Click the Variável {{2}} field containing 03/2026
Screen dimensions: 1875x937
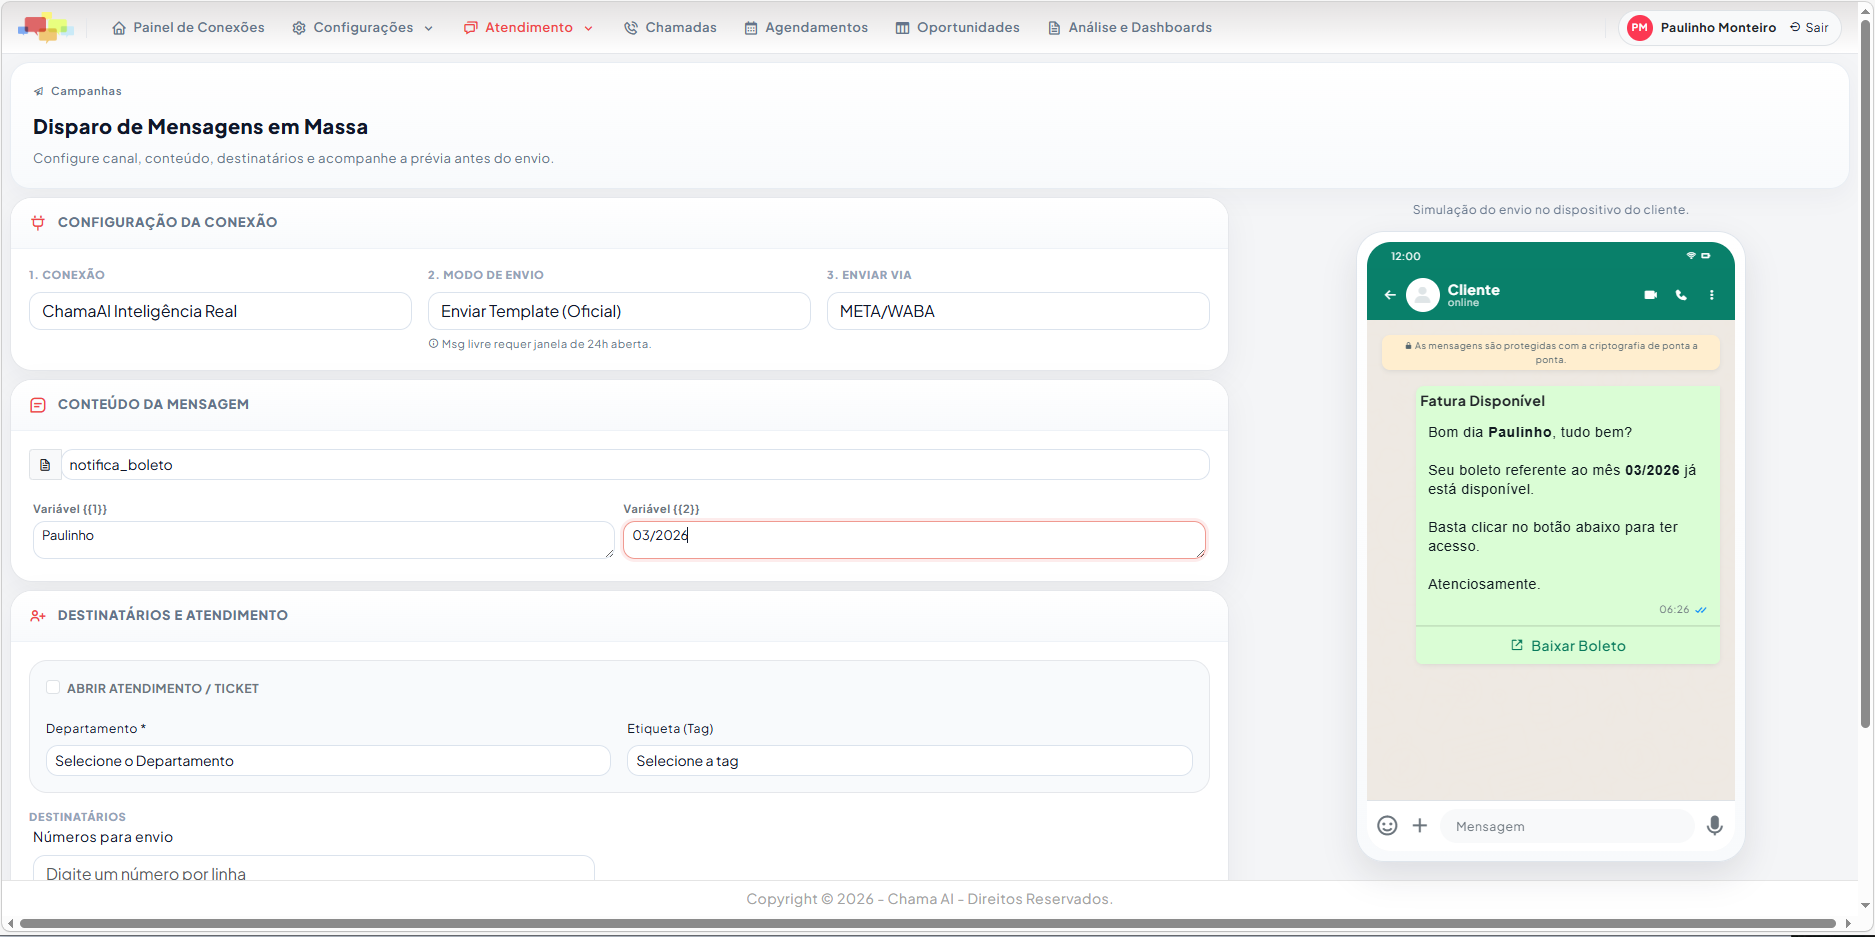[x=914, y=540]
